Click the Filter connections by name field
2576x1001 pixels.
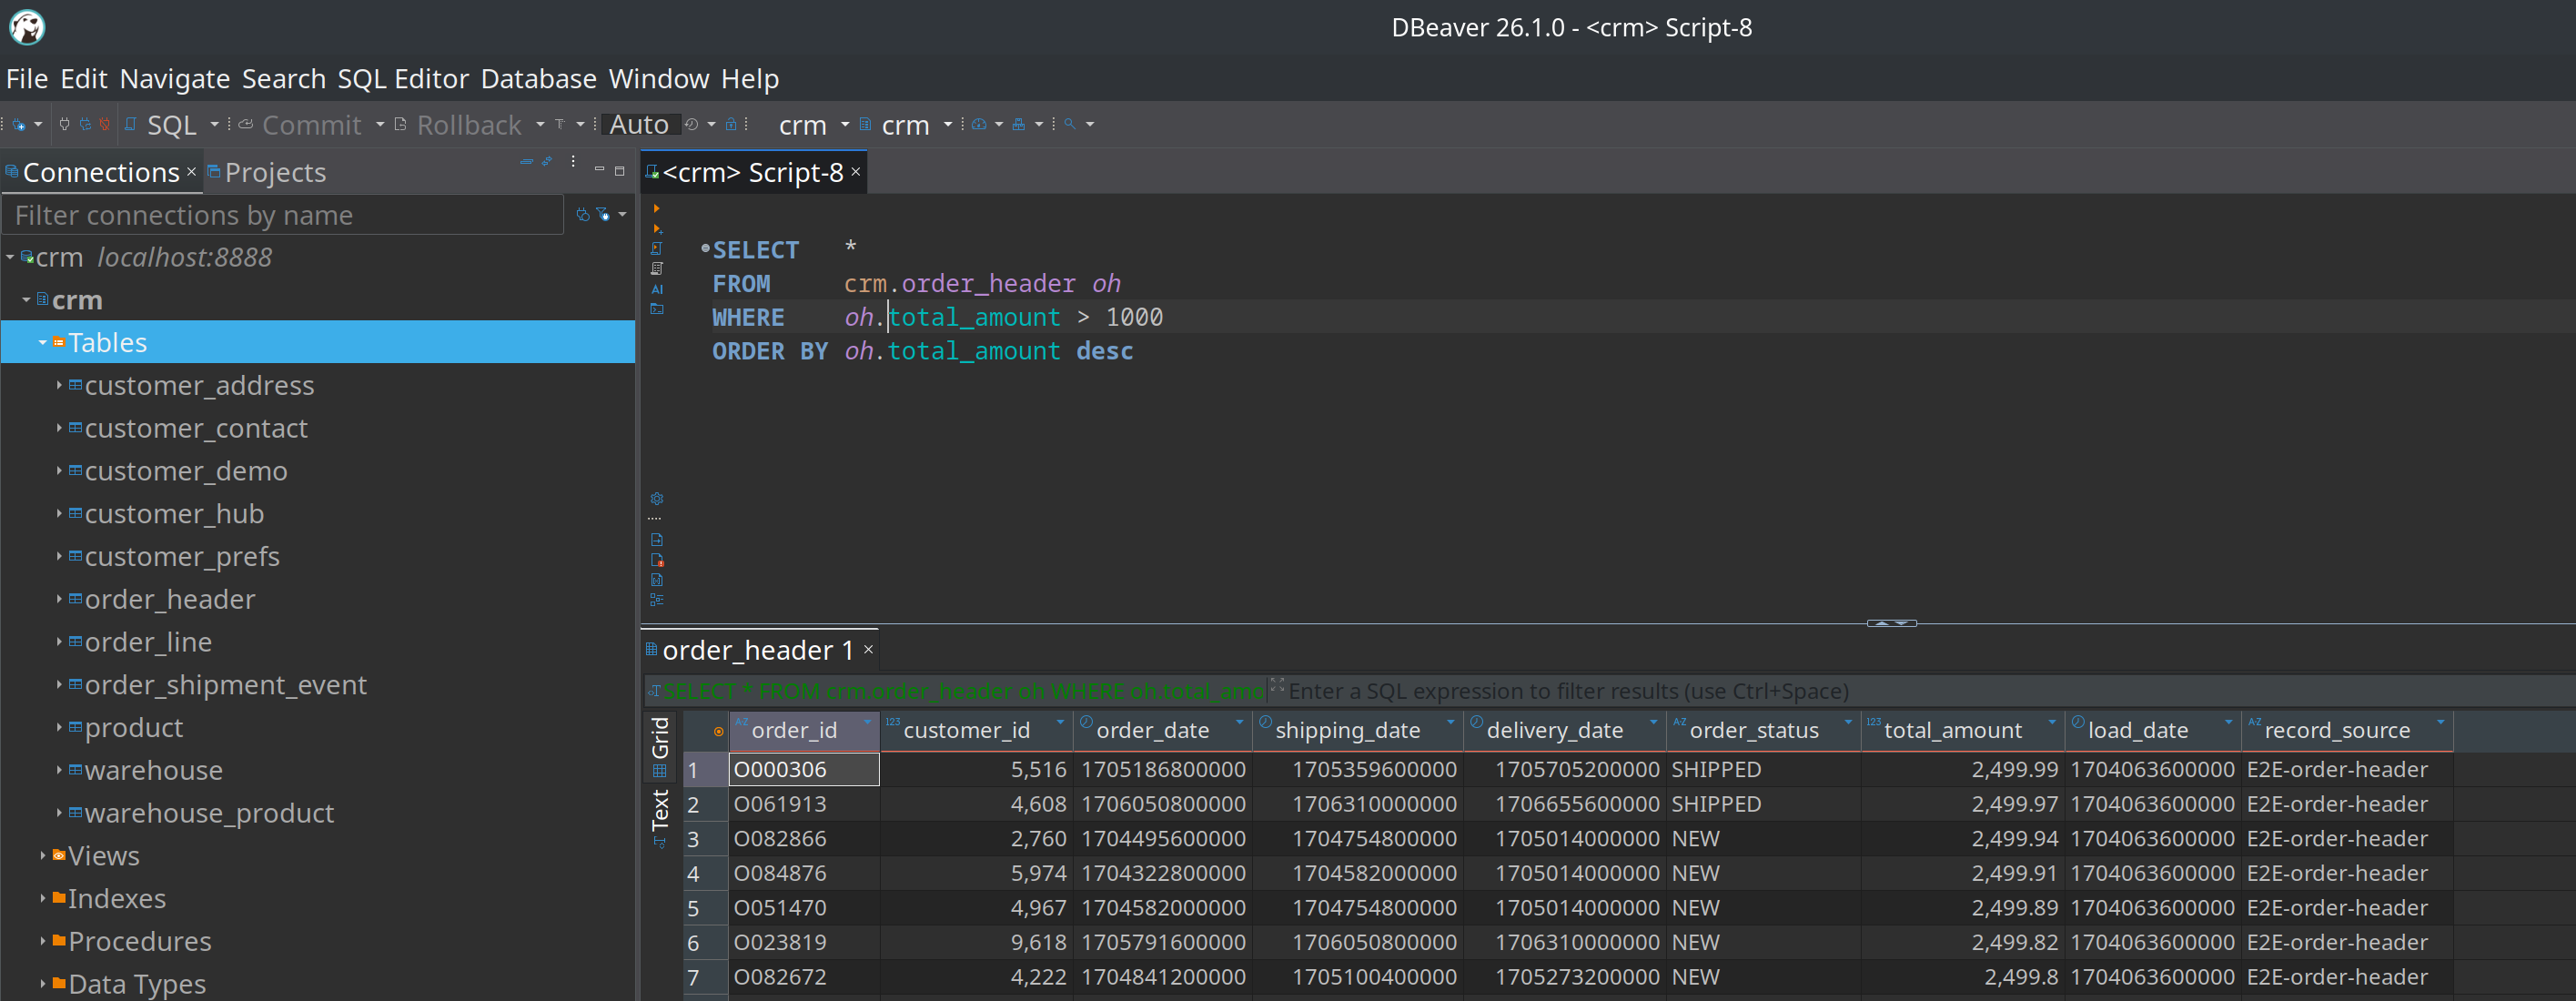(x=283, y=215)
